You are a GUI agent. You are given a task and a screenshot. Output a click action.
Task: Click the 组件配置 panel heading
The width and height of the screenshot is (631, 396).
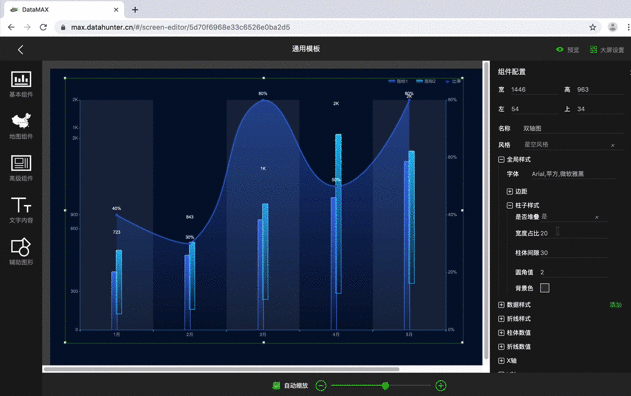[511, 72]
